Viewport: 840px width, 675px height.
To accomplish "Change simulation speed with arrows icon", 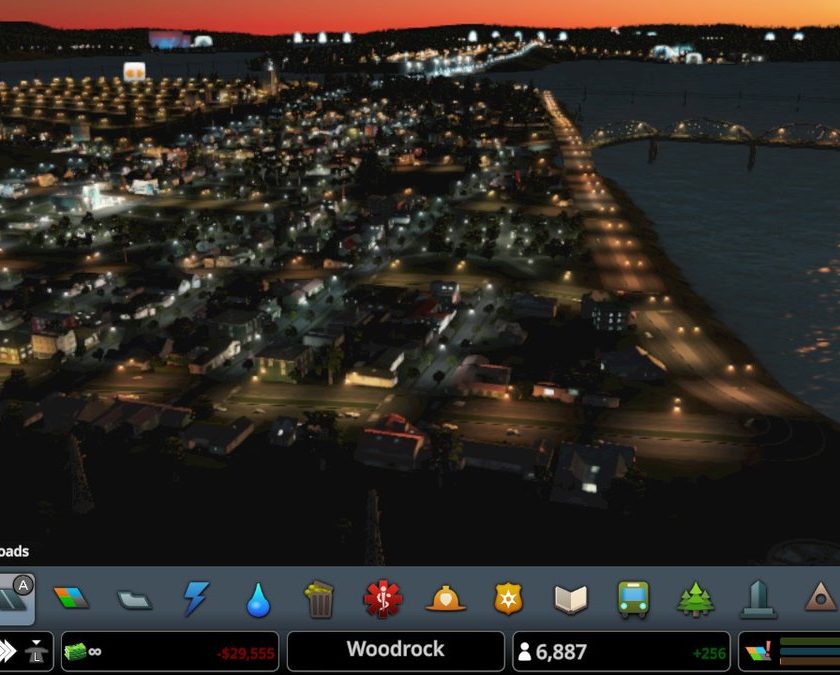I will (x=8, y=651).
